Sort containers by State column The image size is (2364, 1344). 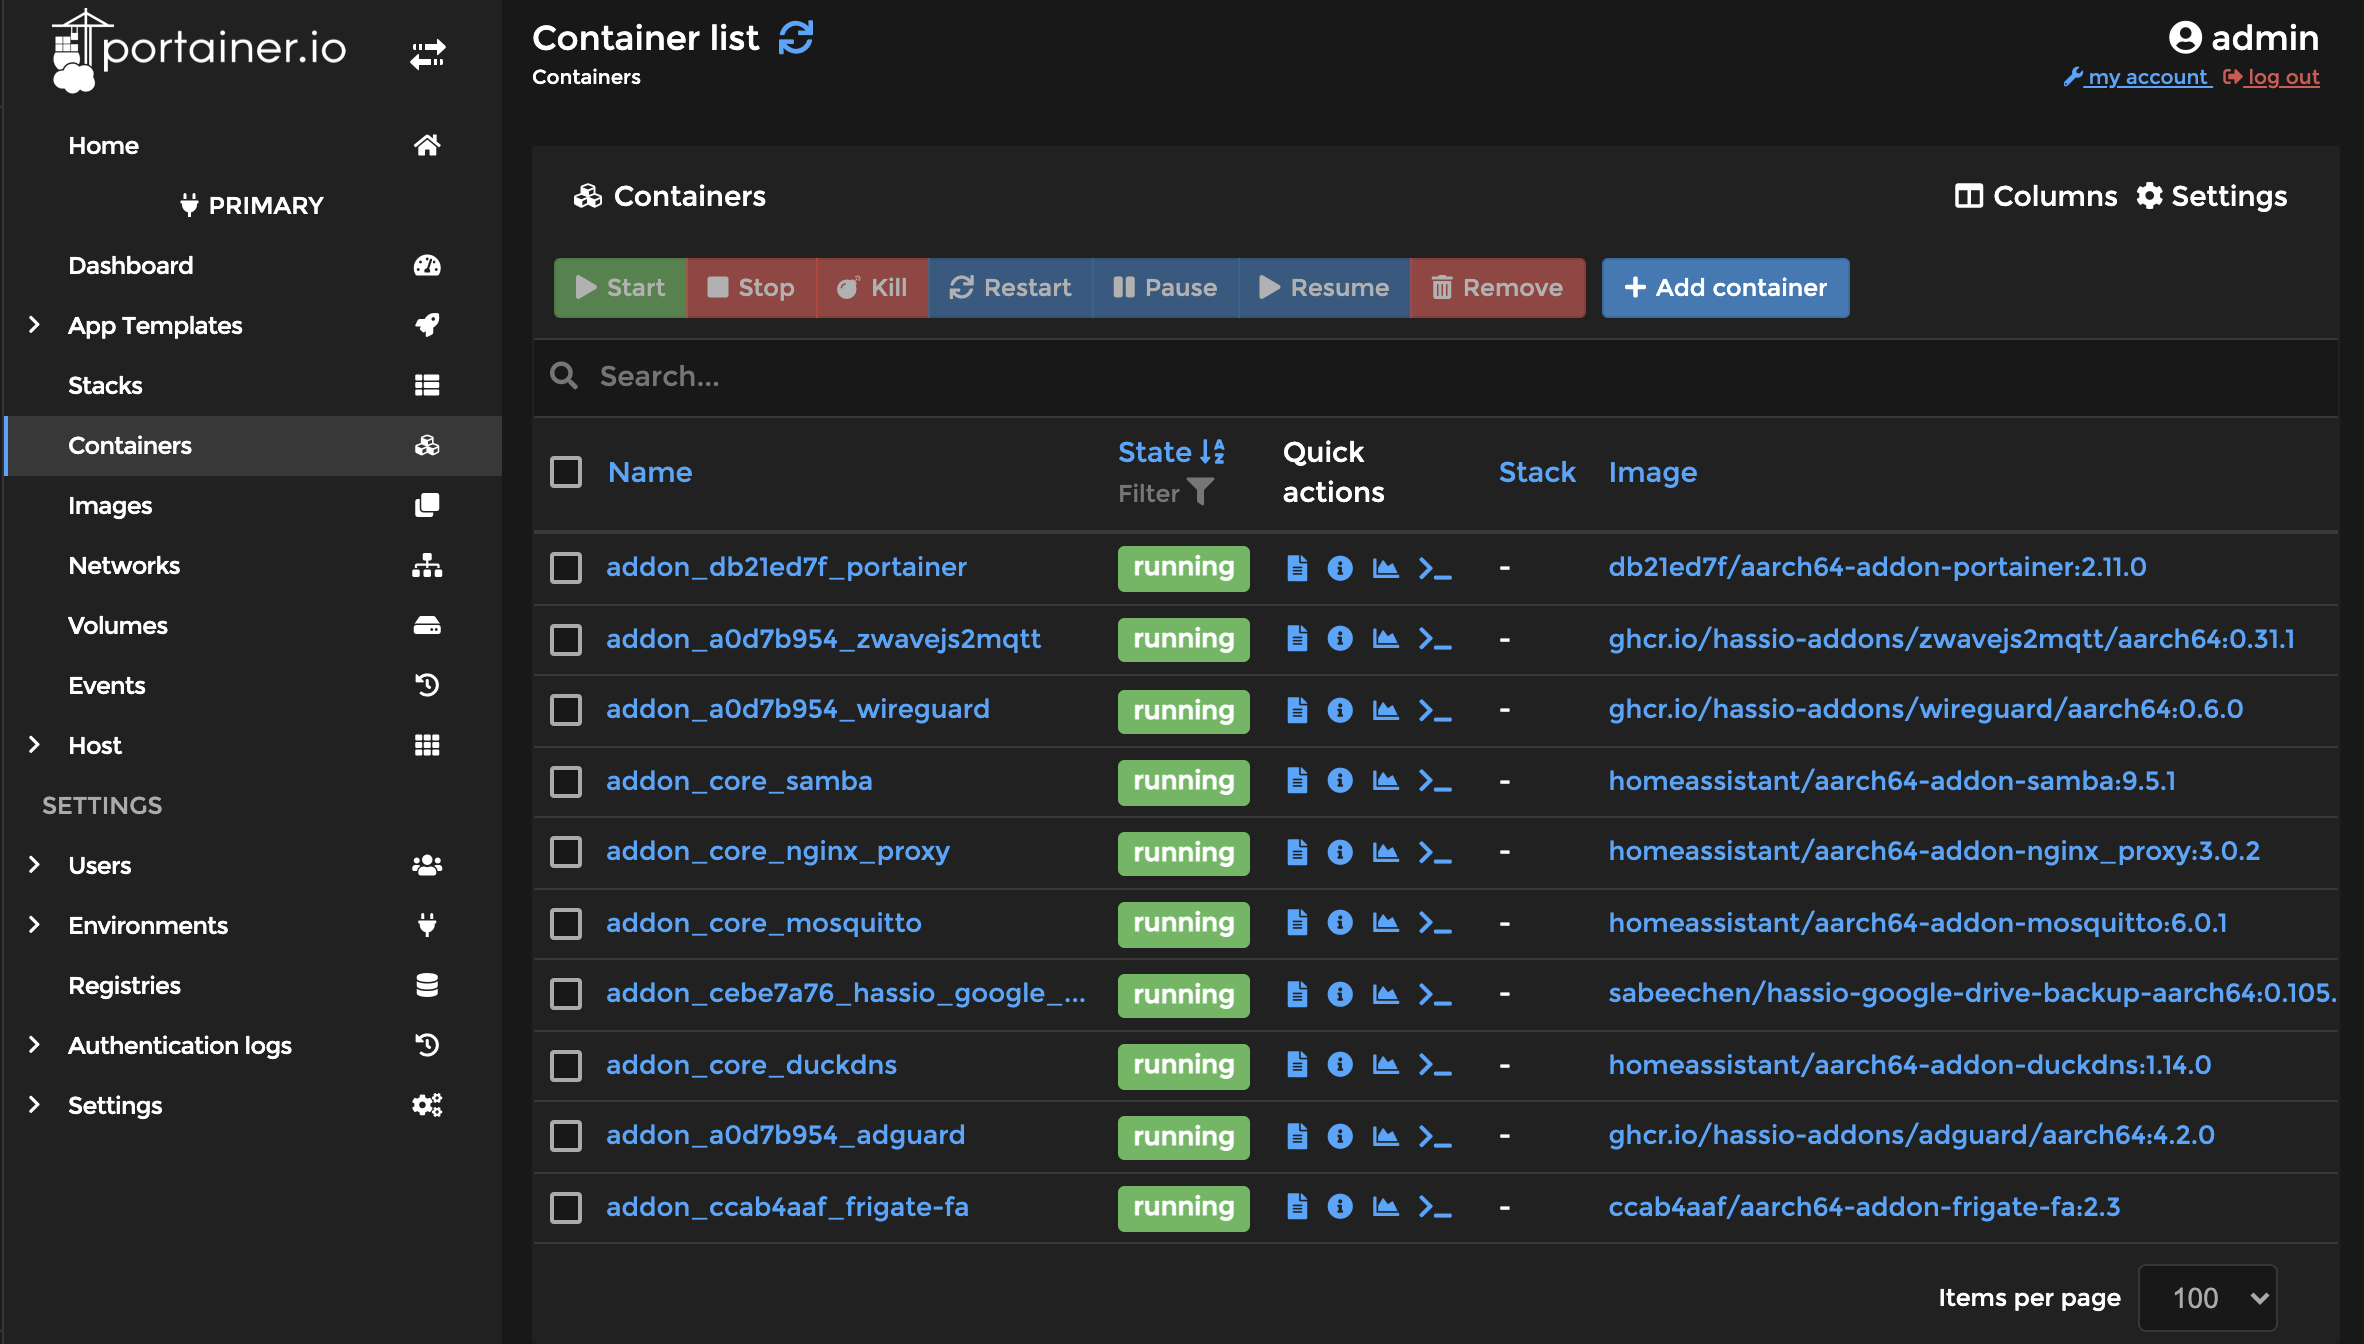point(1170,451)
